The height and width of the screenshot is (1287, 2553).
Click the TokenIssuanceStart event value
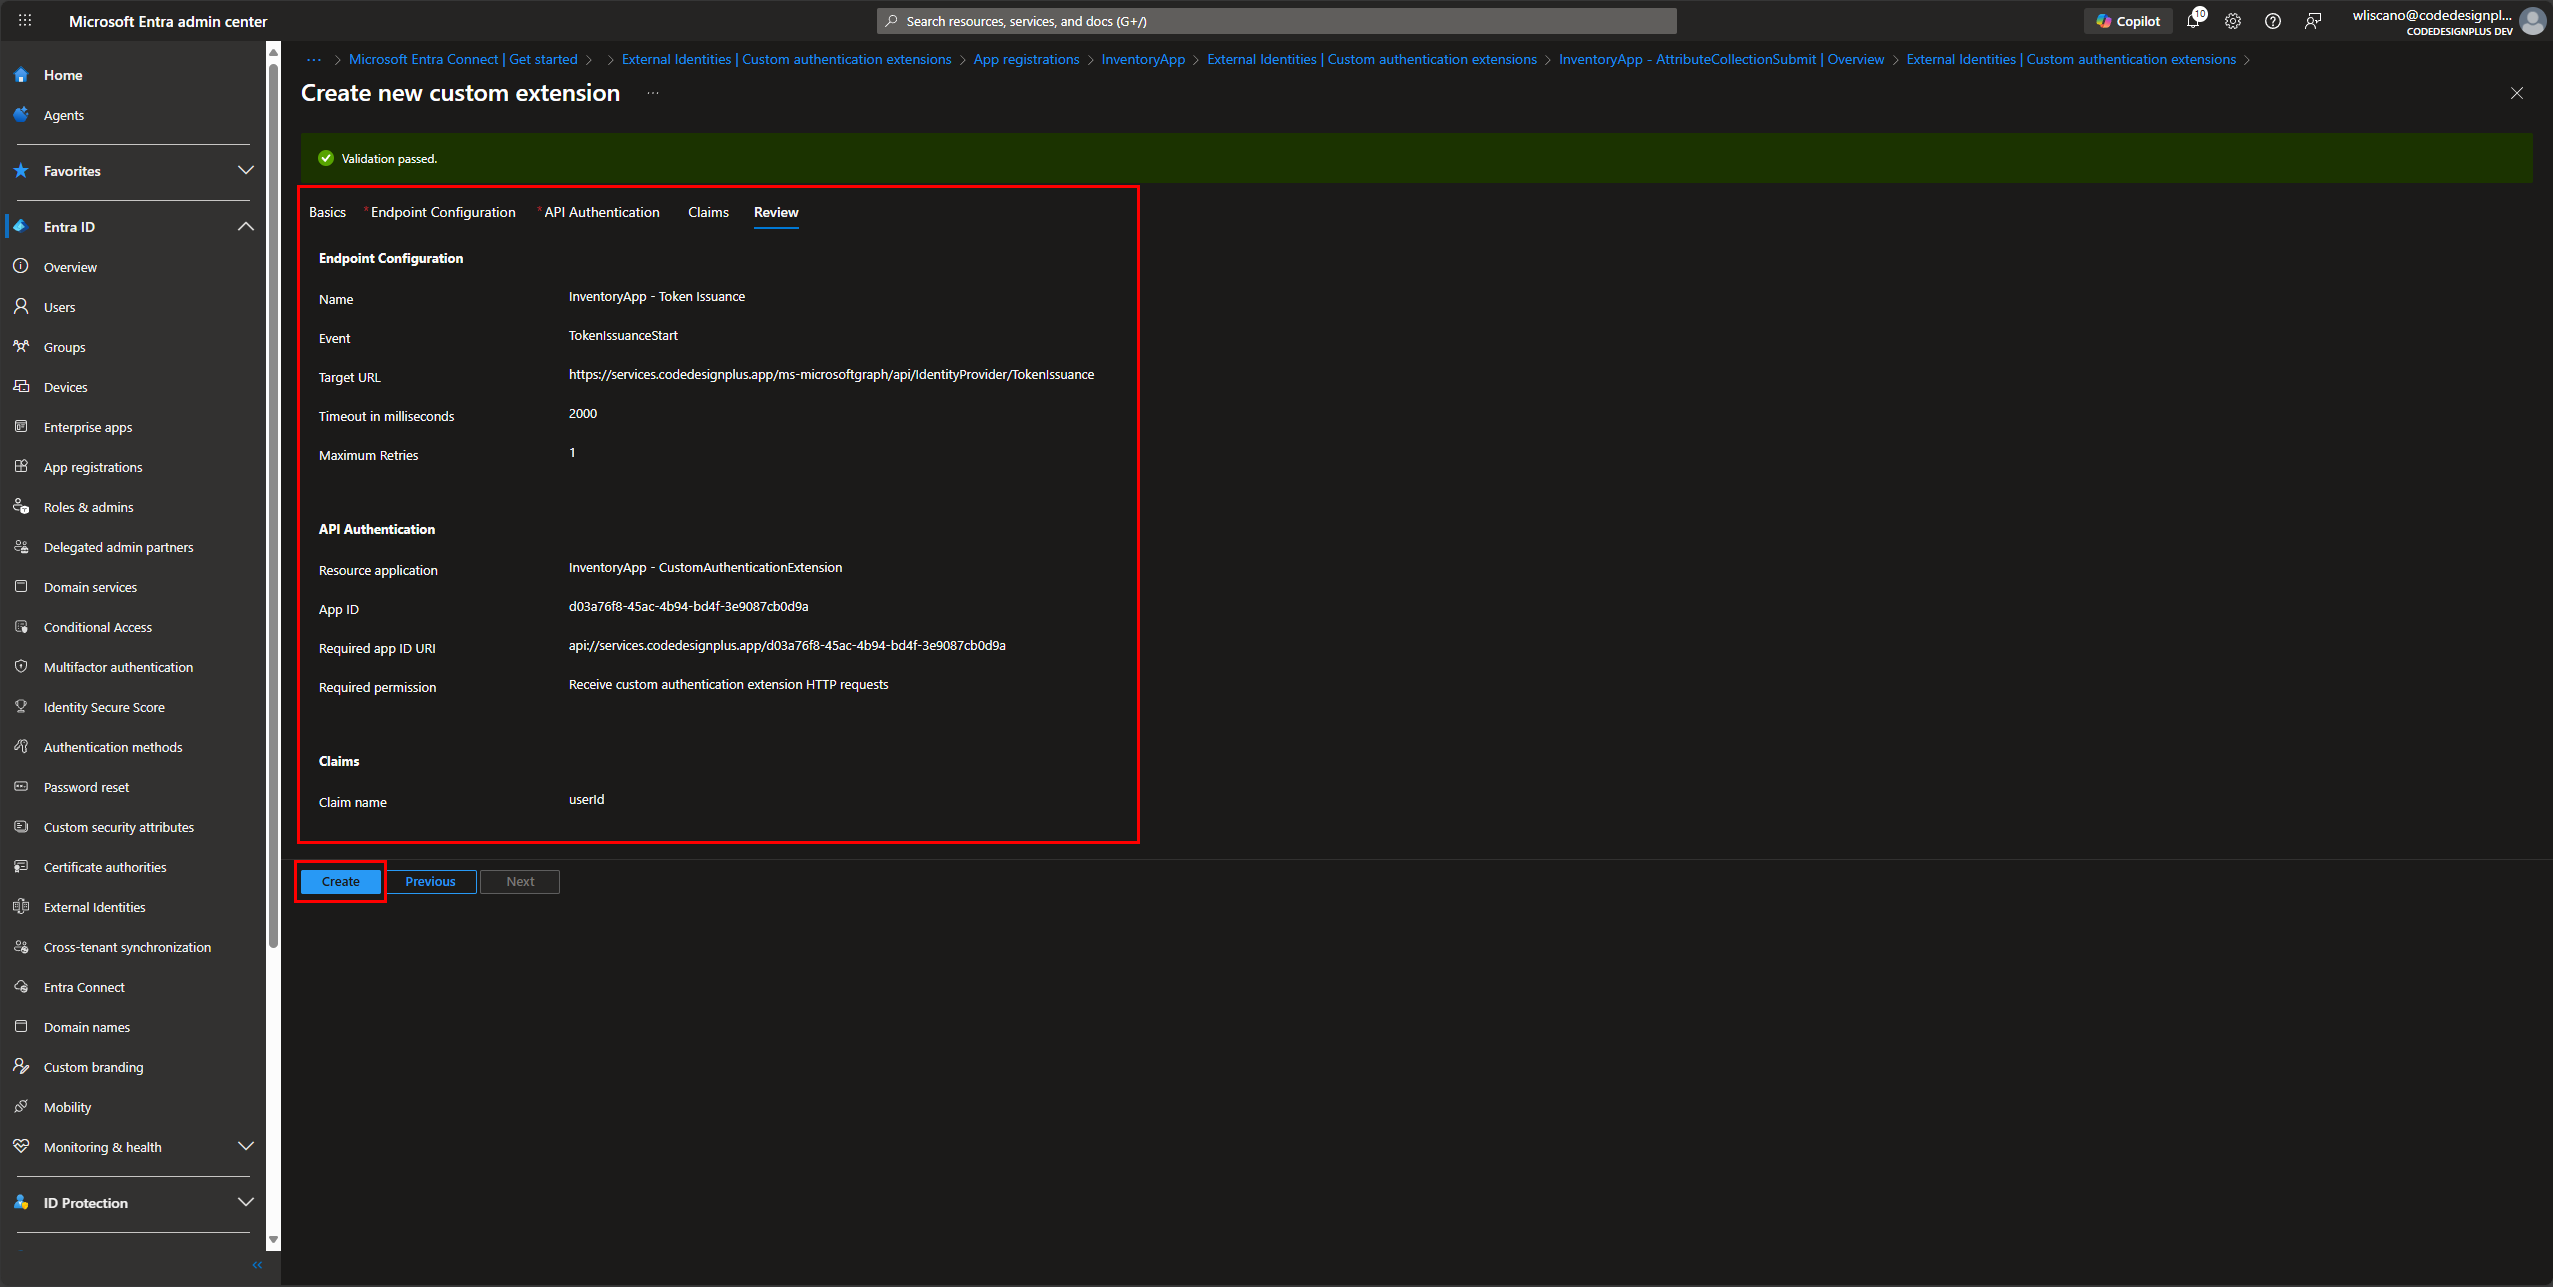click(623, 336)
